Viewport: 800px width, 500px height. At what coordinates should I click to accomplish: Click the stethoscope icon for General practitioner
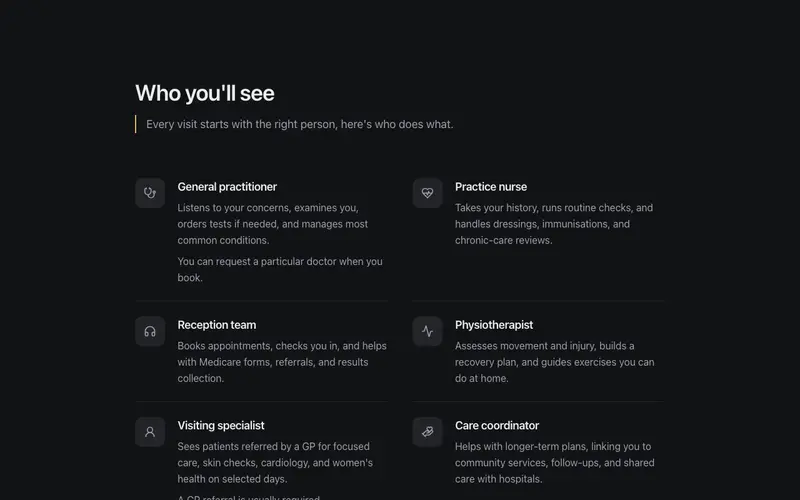(150, 193)
